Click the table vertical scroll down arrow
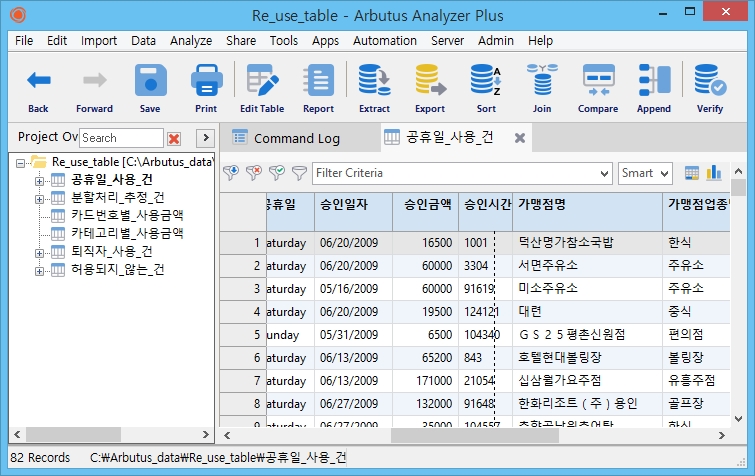 point(738,419)
